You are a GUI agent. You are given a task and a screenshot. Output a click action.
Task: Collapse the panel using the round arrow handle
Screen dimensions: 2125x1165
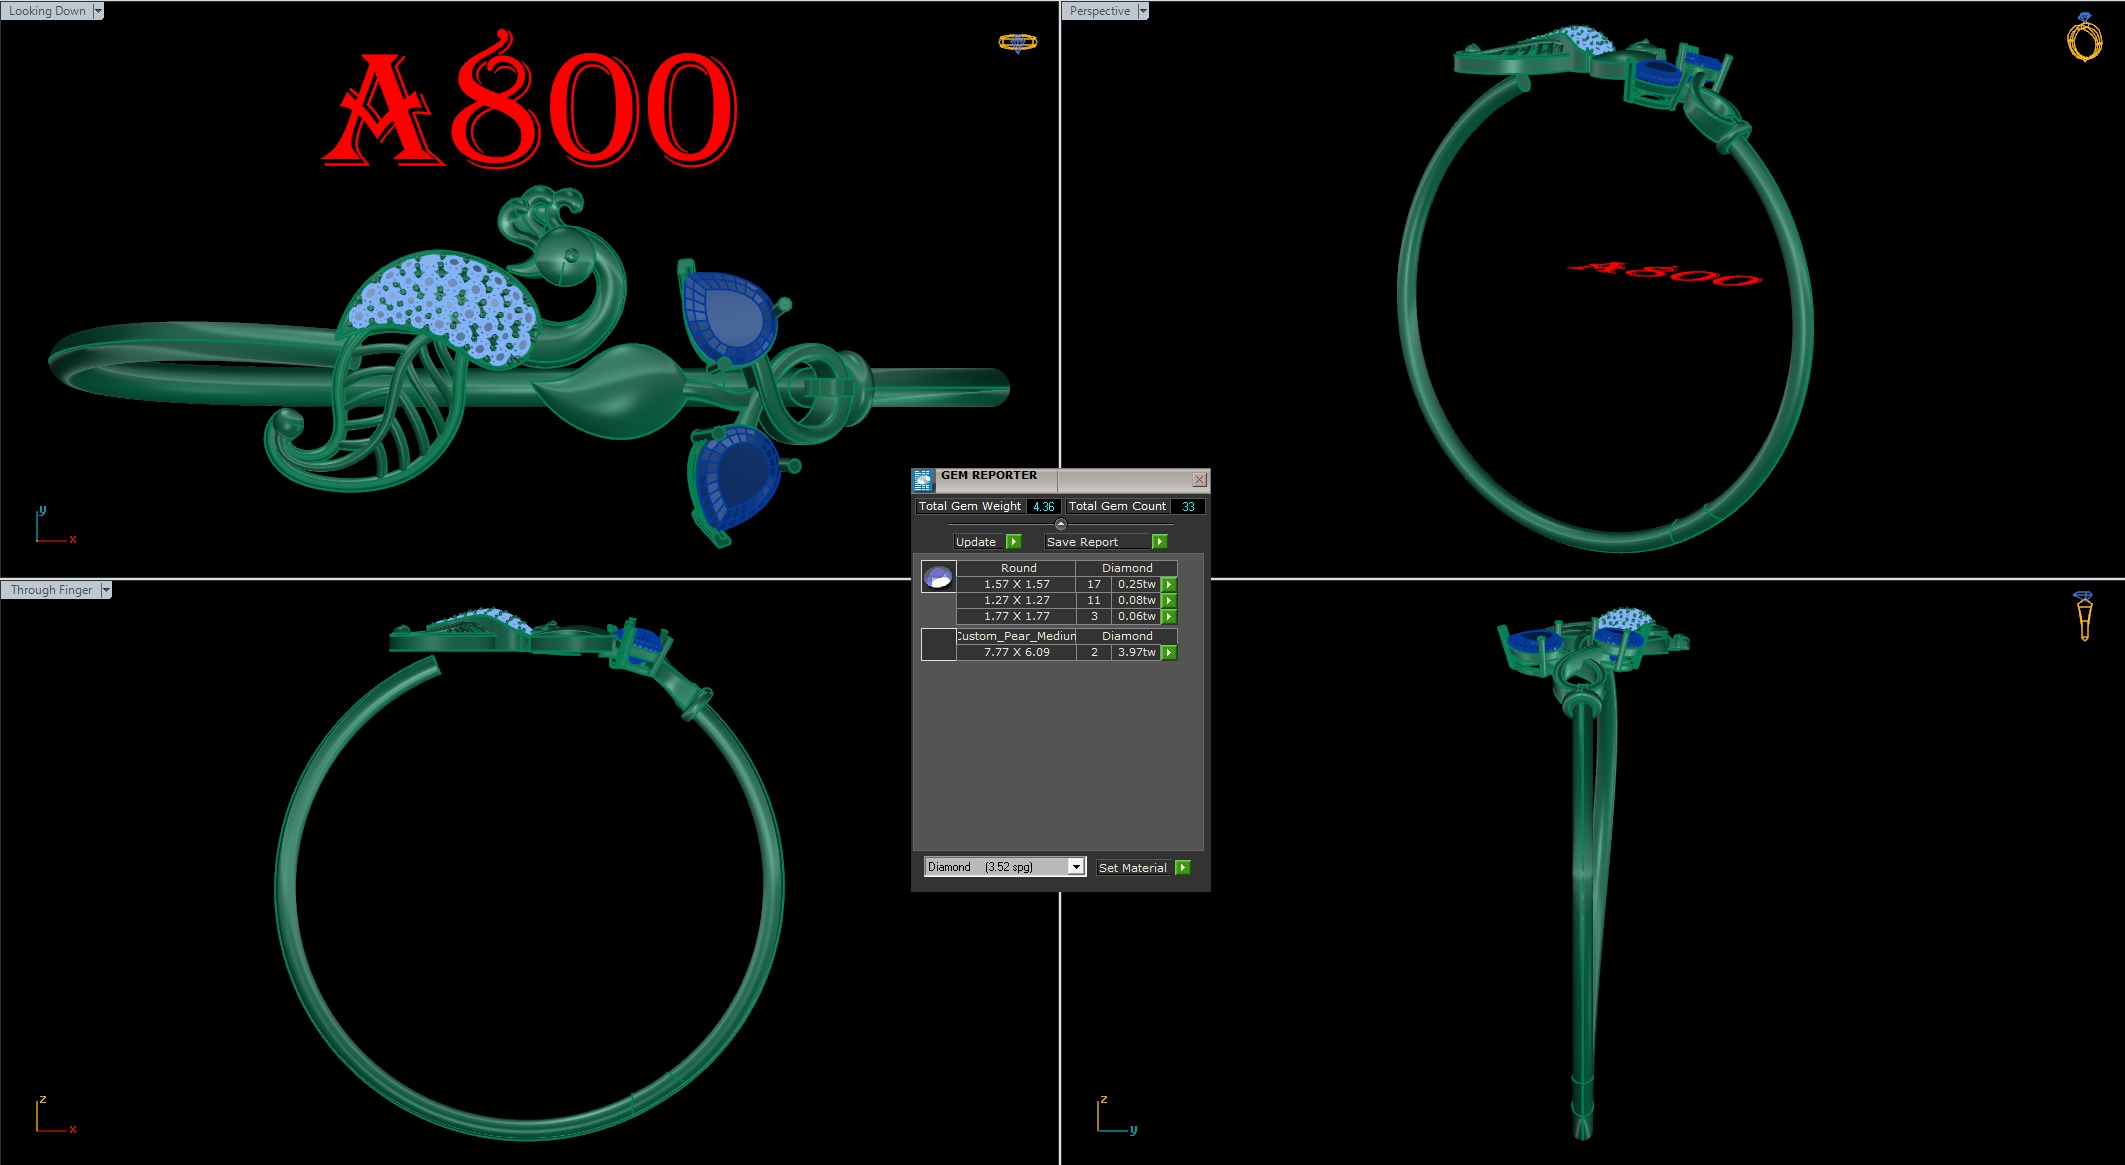tap(1061, 524)
